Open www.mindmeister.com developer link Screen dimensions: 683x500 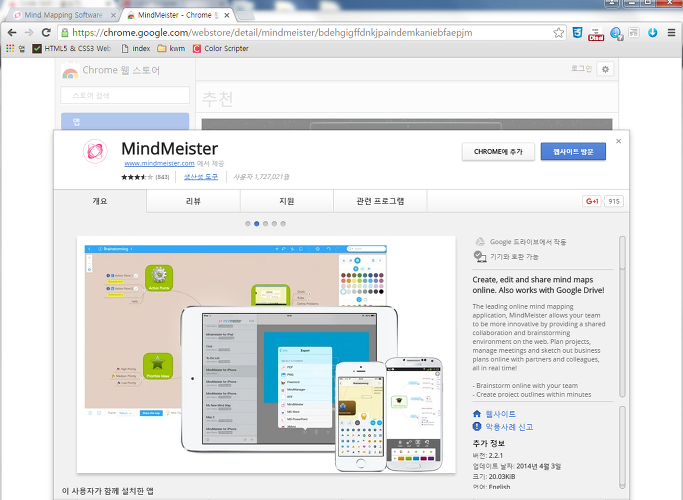159,163
